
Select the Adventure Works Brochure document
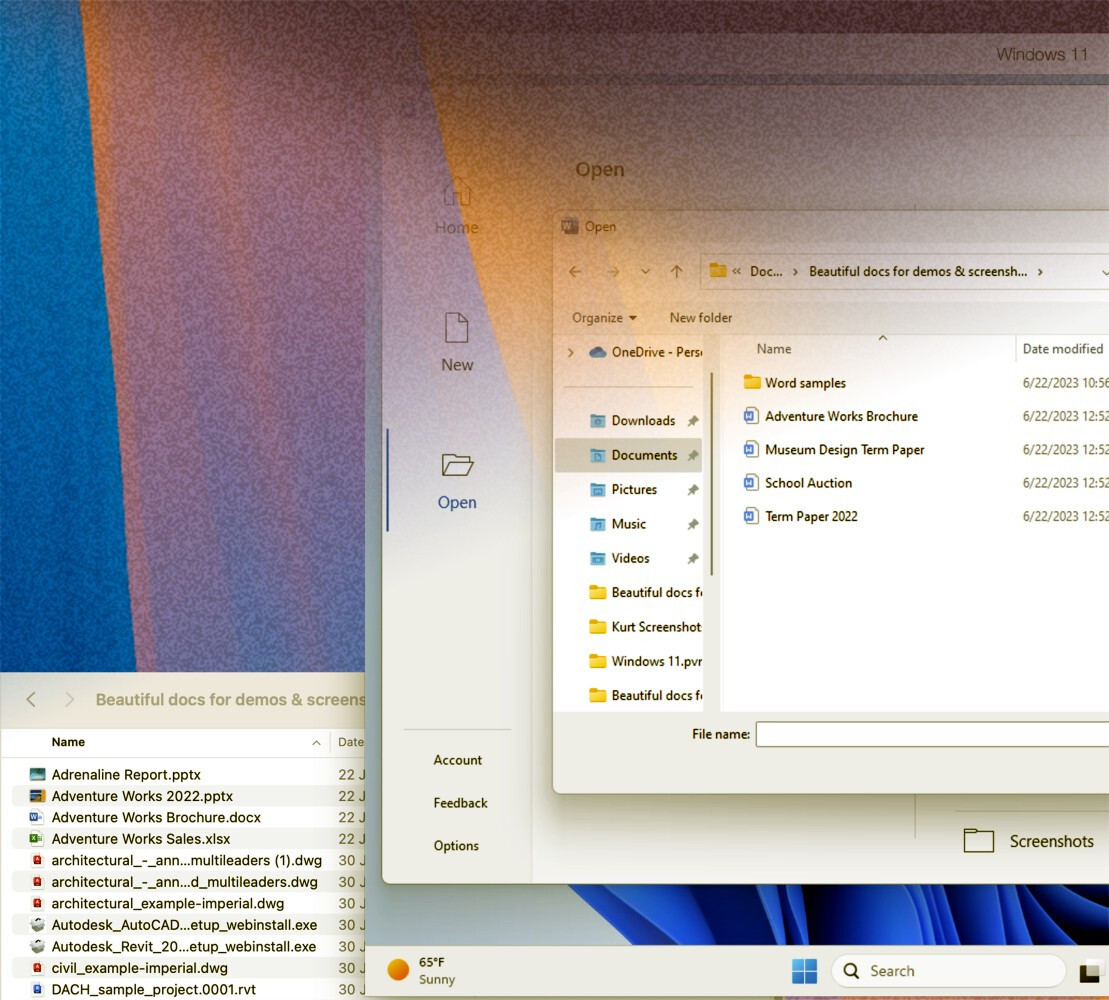tap(831, 417)
